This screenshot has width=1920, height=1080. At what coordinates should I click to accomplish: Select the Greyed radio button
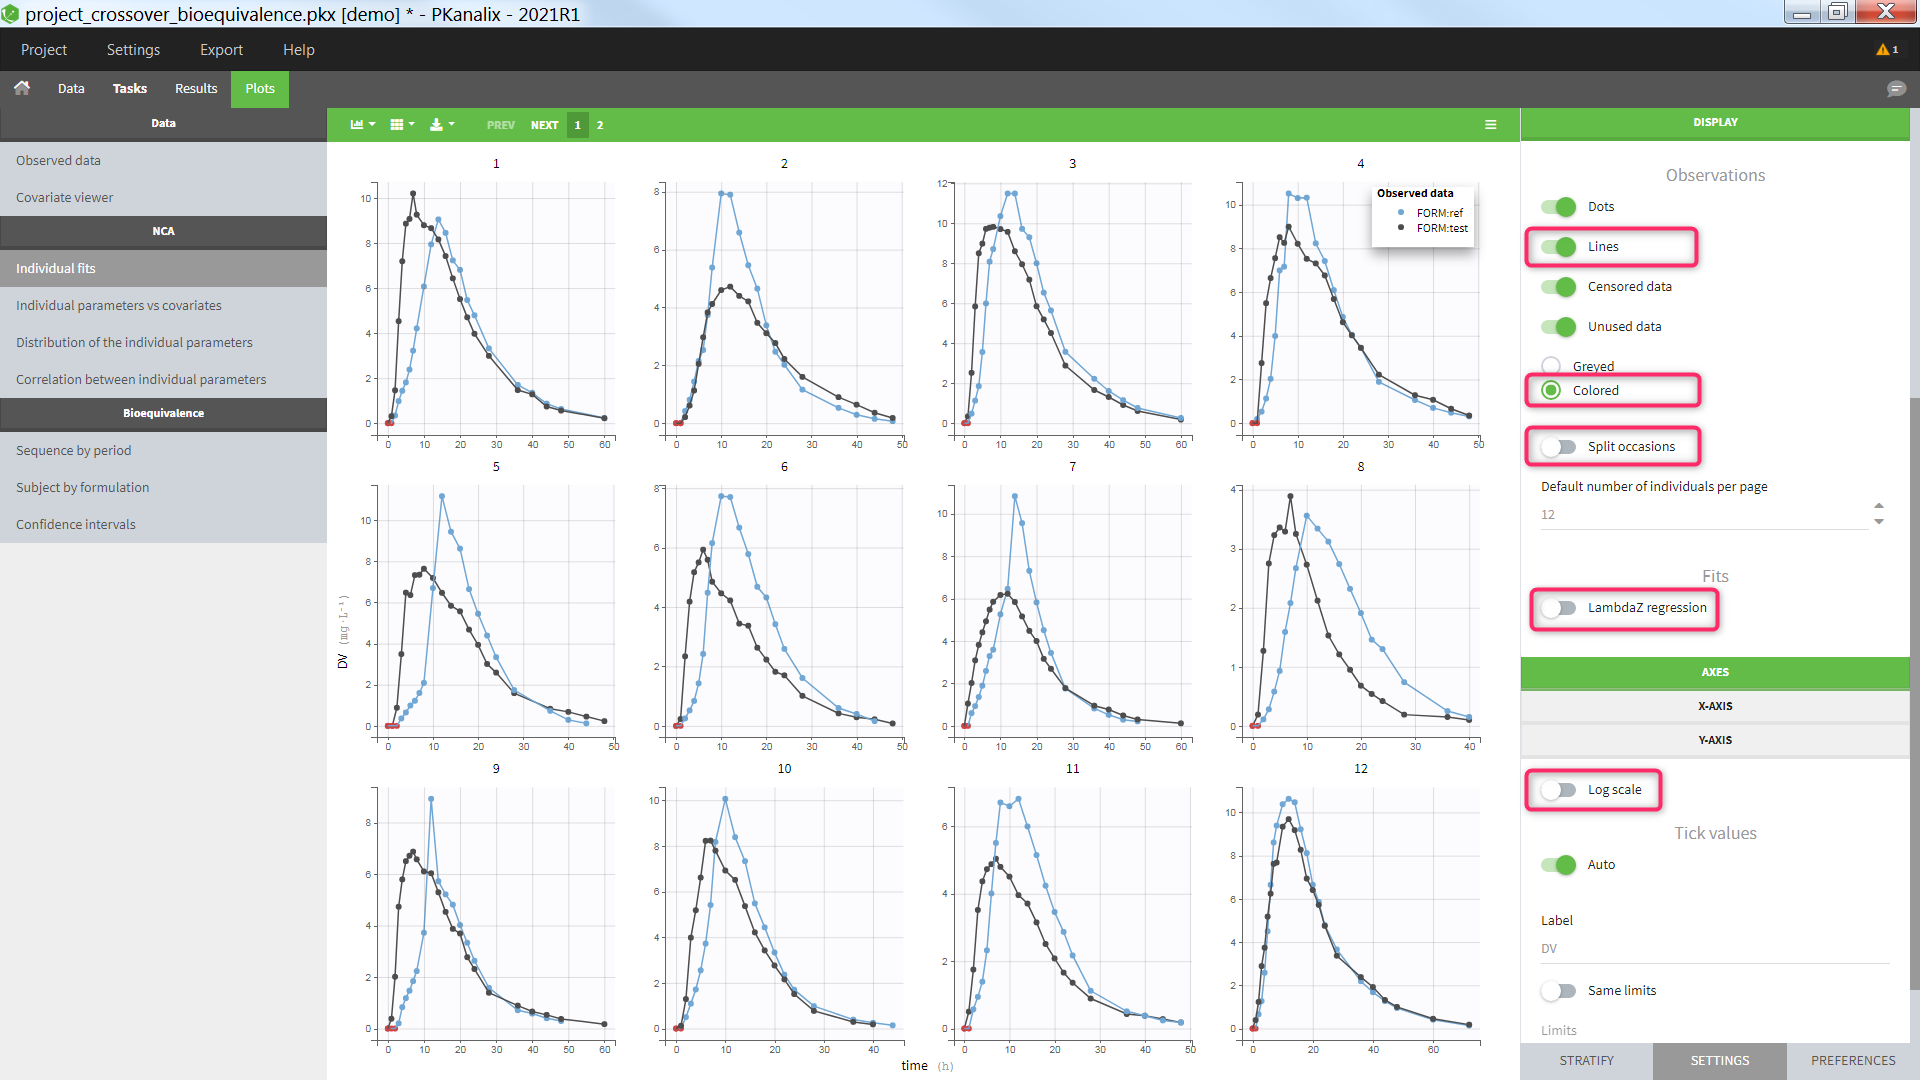pyautogui.click(x=1551, y=366)
